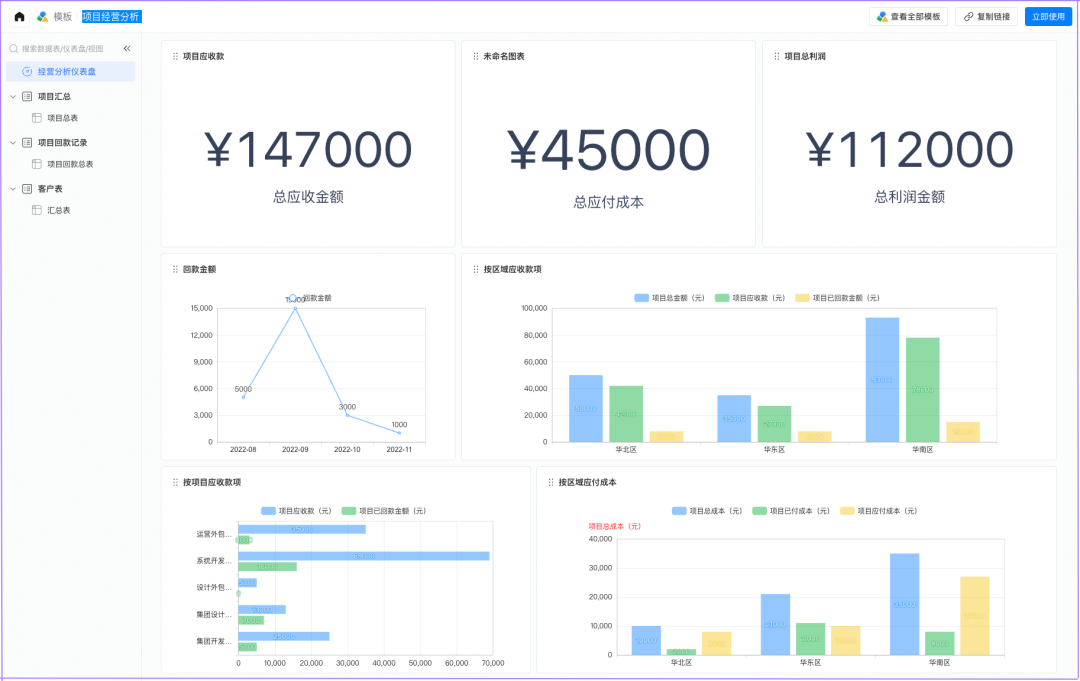Collapse the sidebar with double-chevron icon
1080x681 pixels.
coord(127,48)
